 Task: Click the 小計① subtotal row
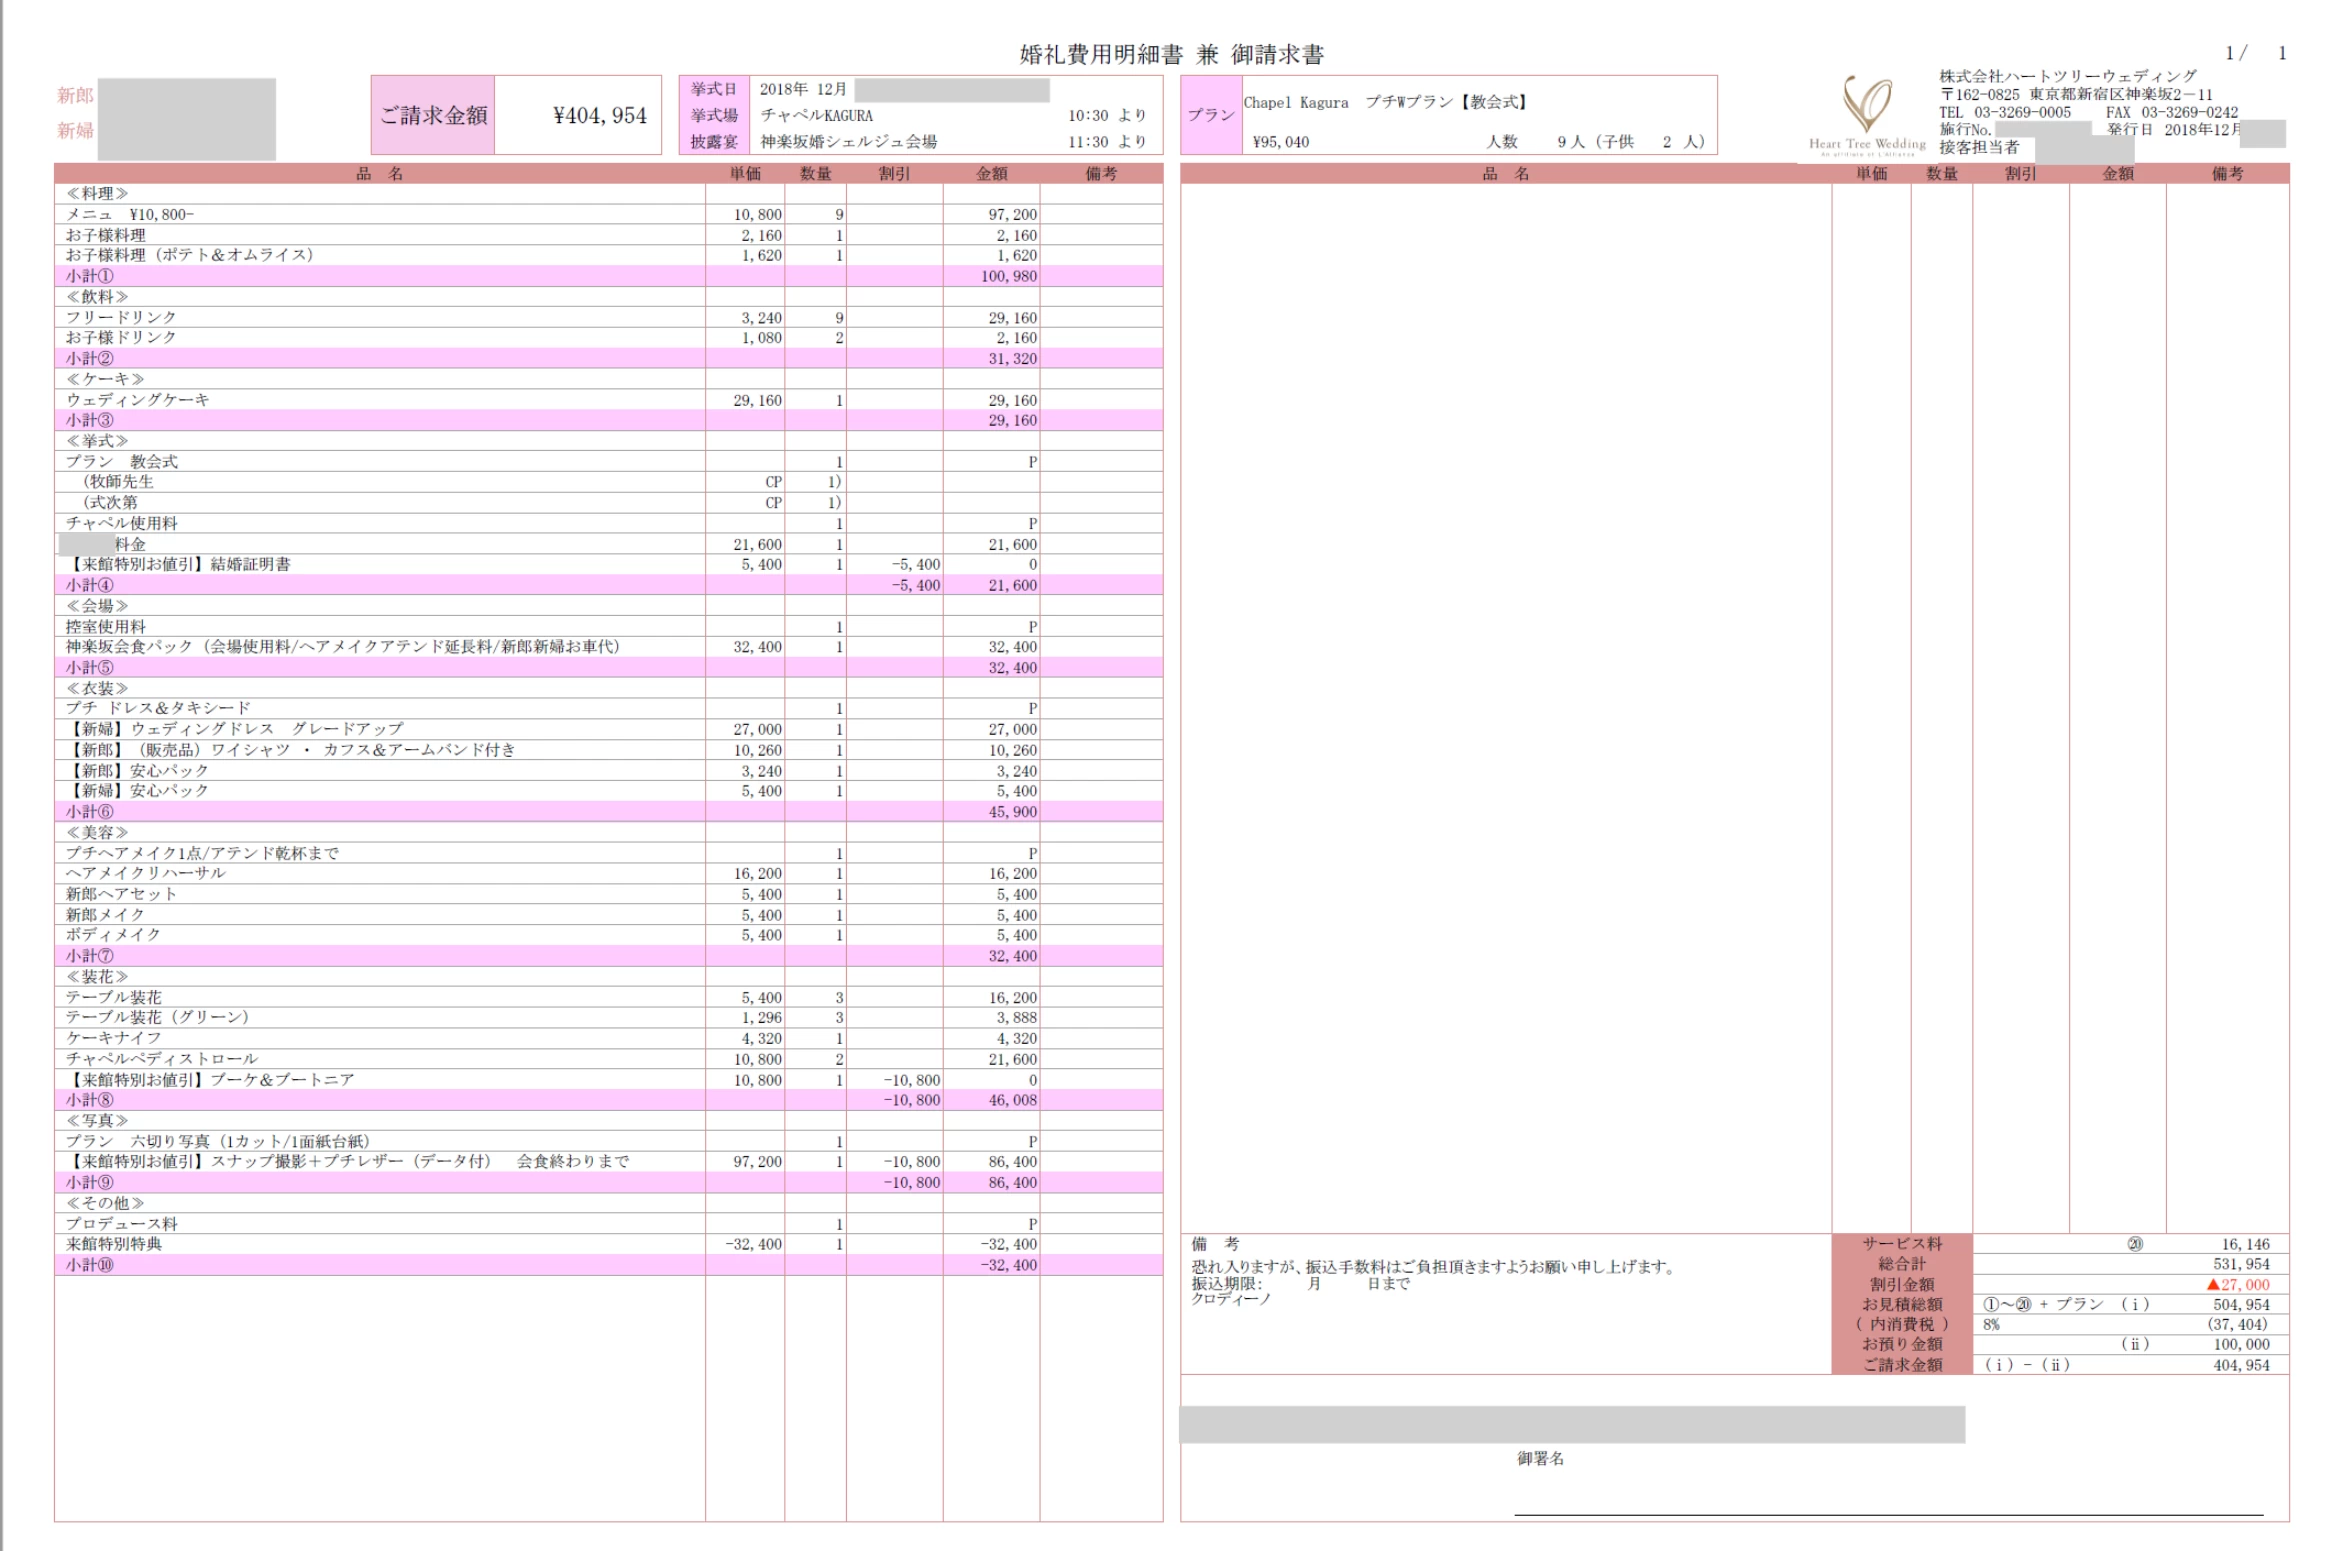pyautogui.click(x=90, y=276)
